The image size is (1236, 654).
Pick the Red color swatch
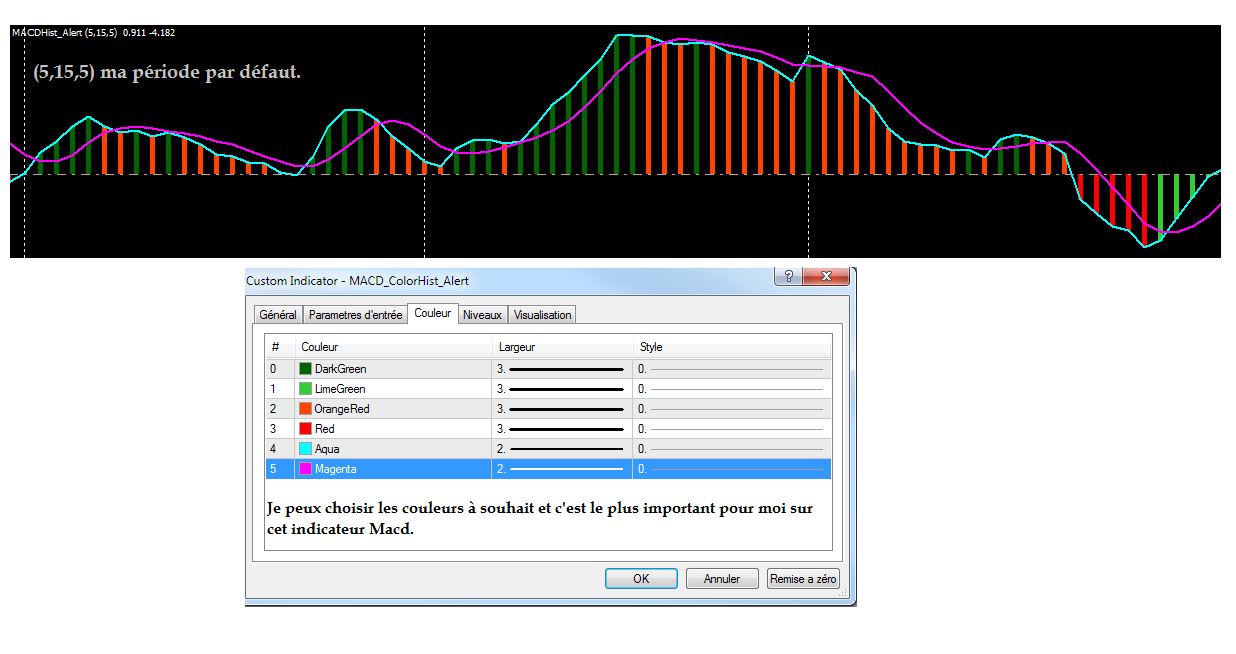[x=306, y=429]
